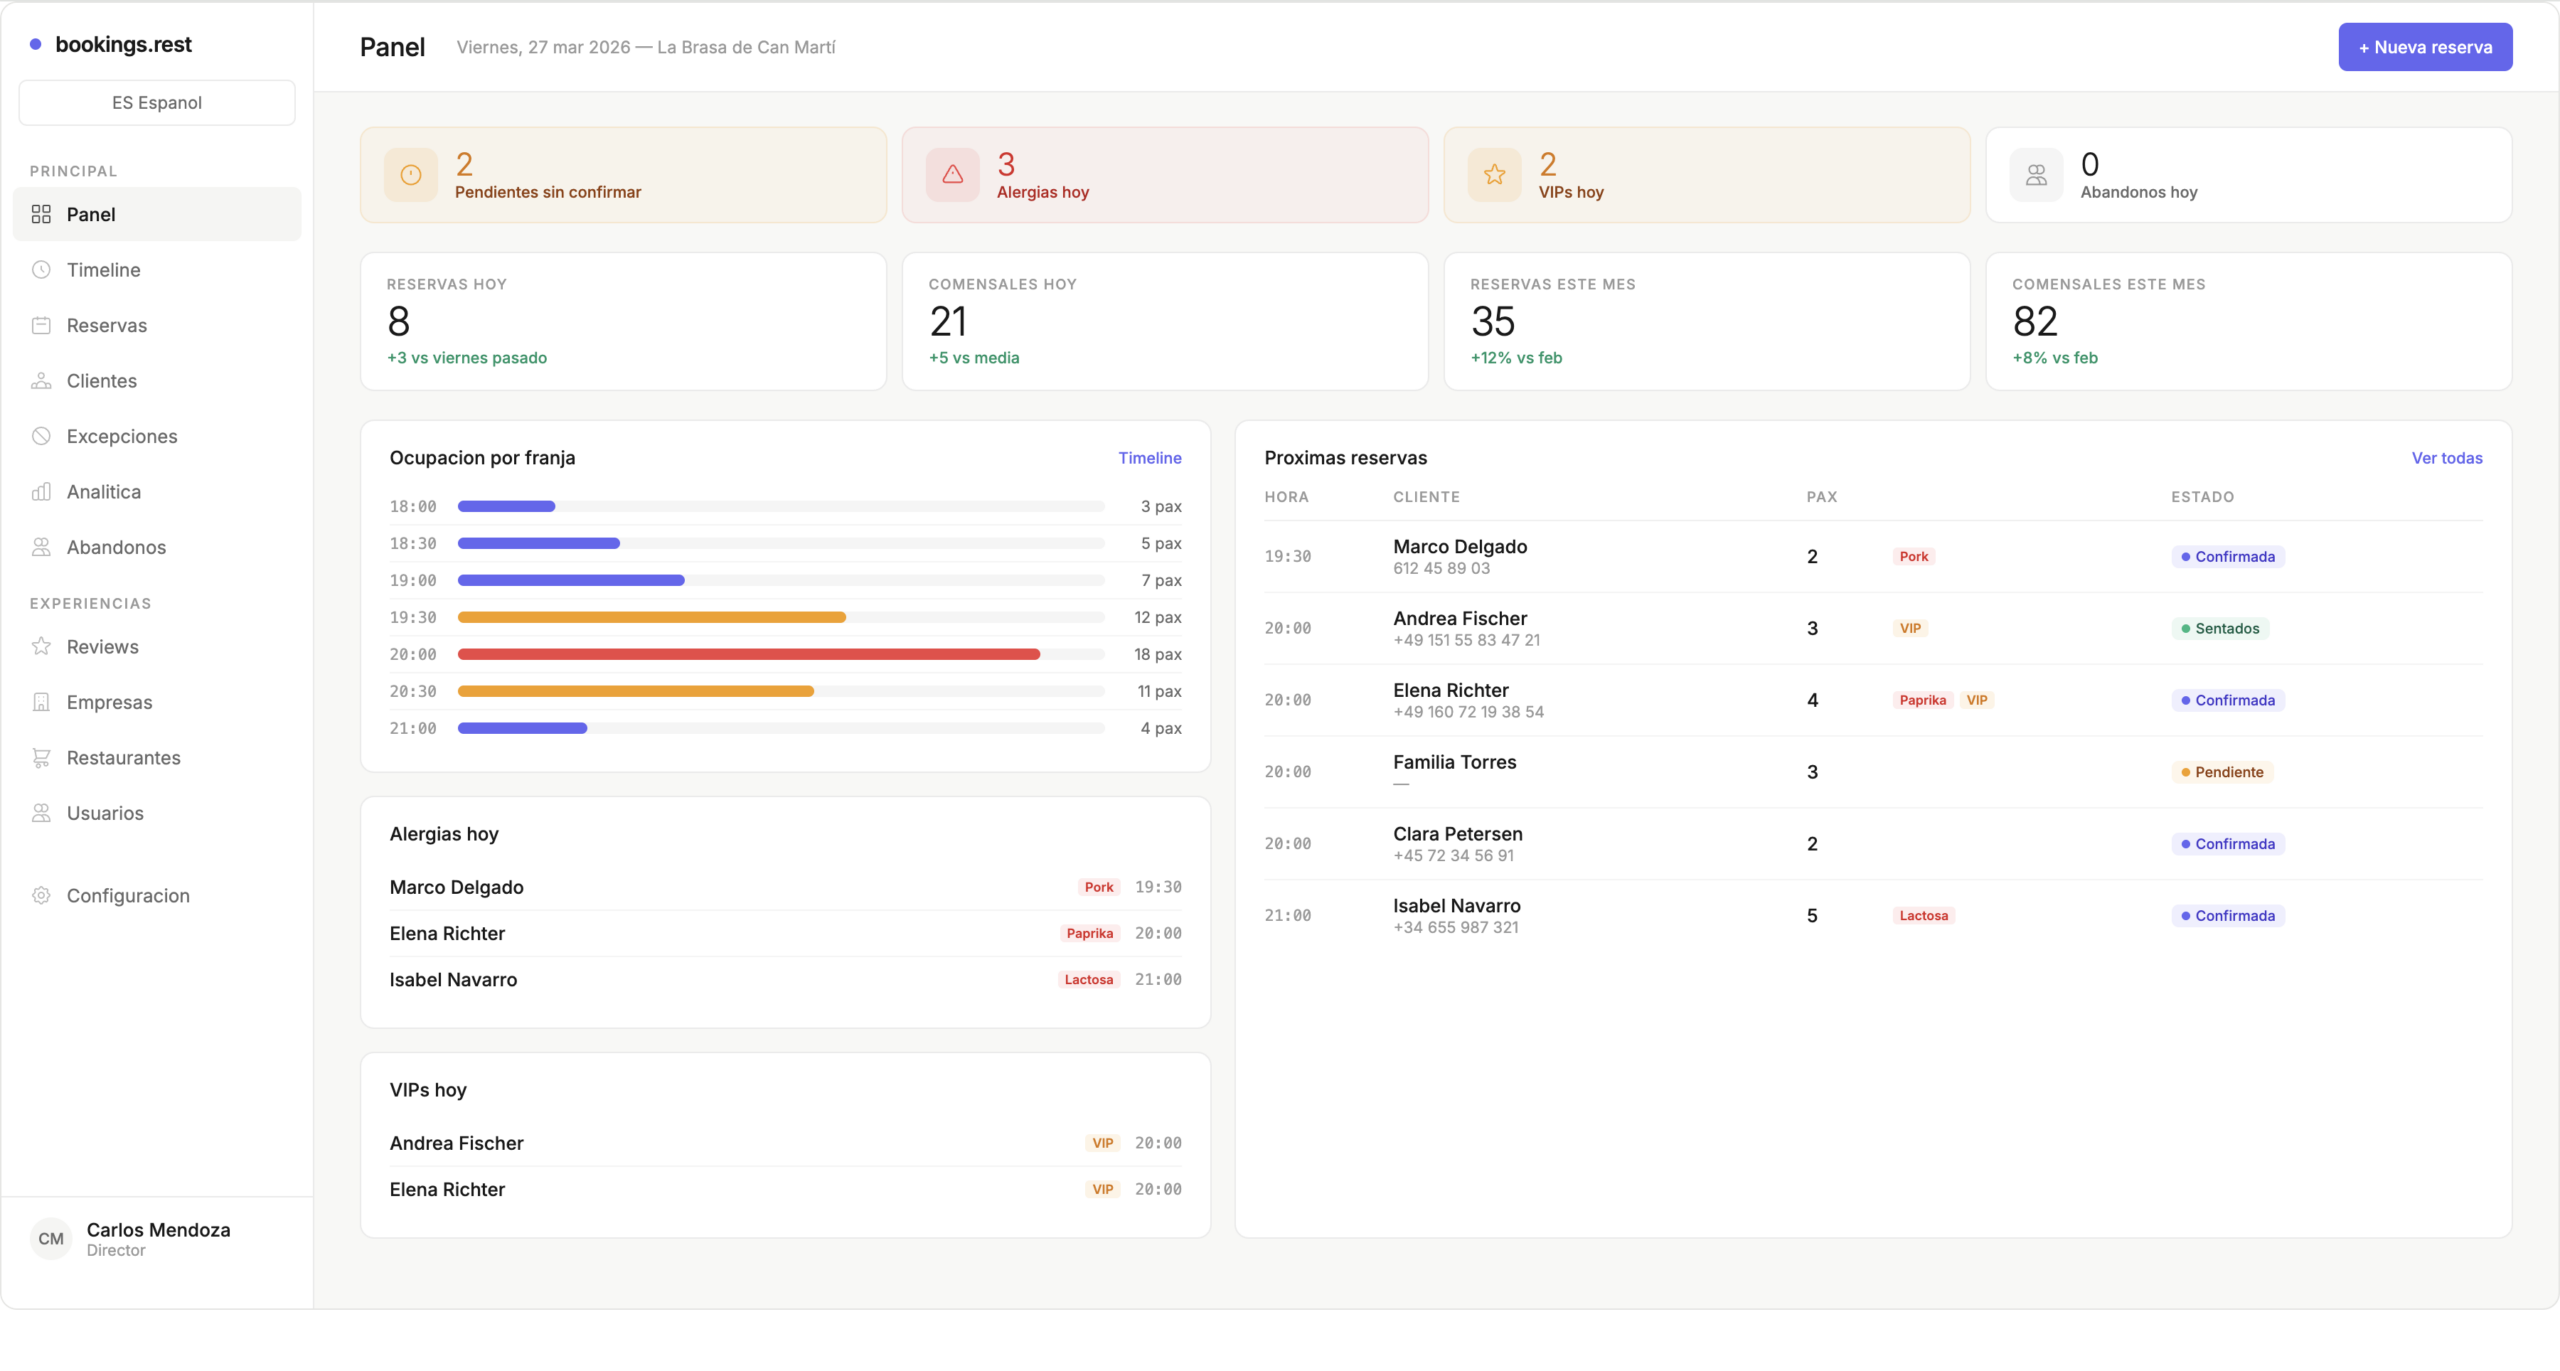The image size is (2560, 1371).
Task: Click the star icon on VIPs hoy card
Action: (1495, 175)
